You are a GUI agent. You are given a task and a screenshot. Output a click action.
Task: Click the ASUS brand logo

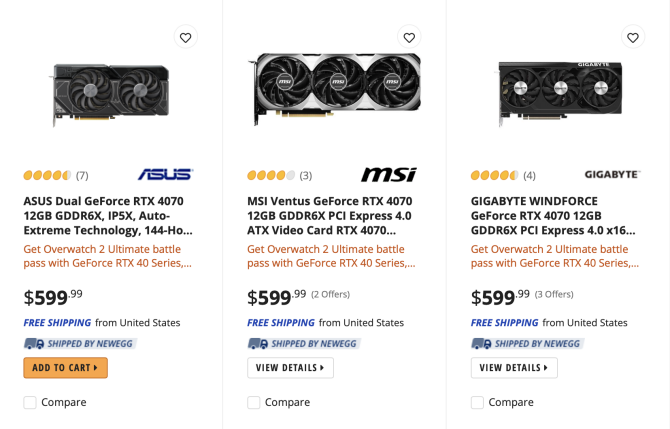[165, 175]
